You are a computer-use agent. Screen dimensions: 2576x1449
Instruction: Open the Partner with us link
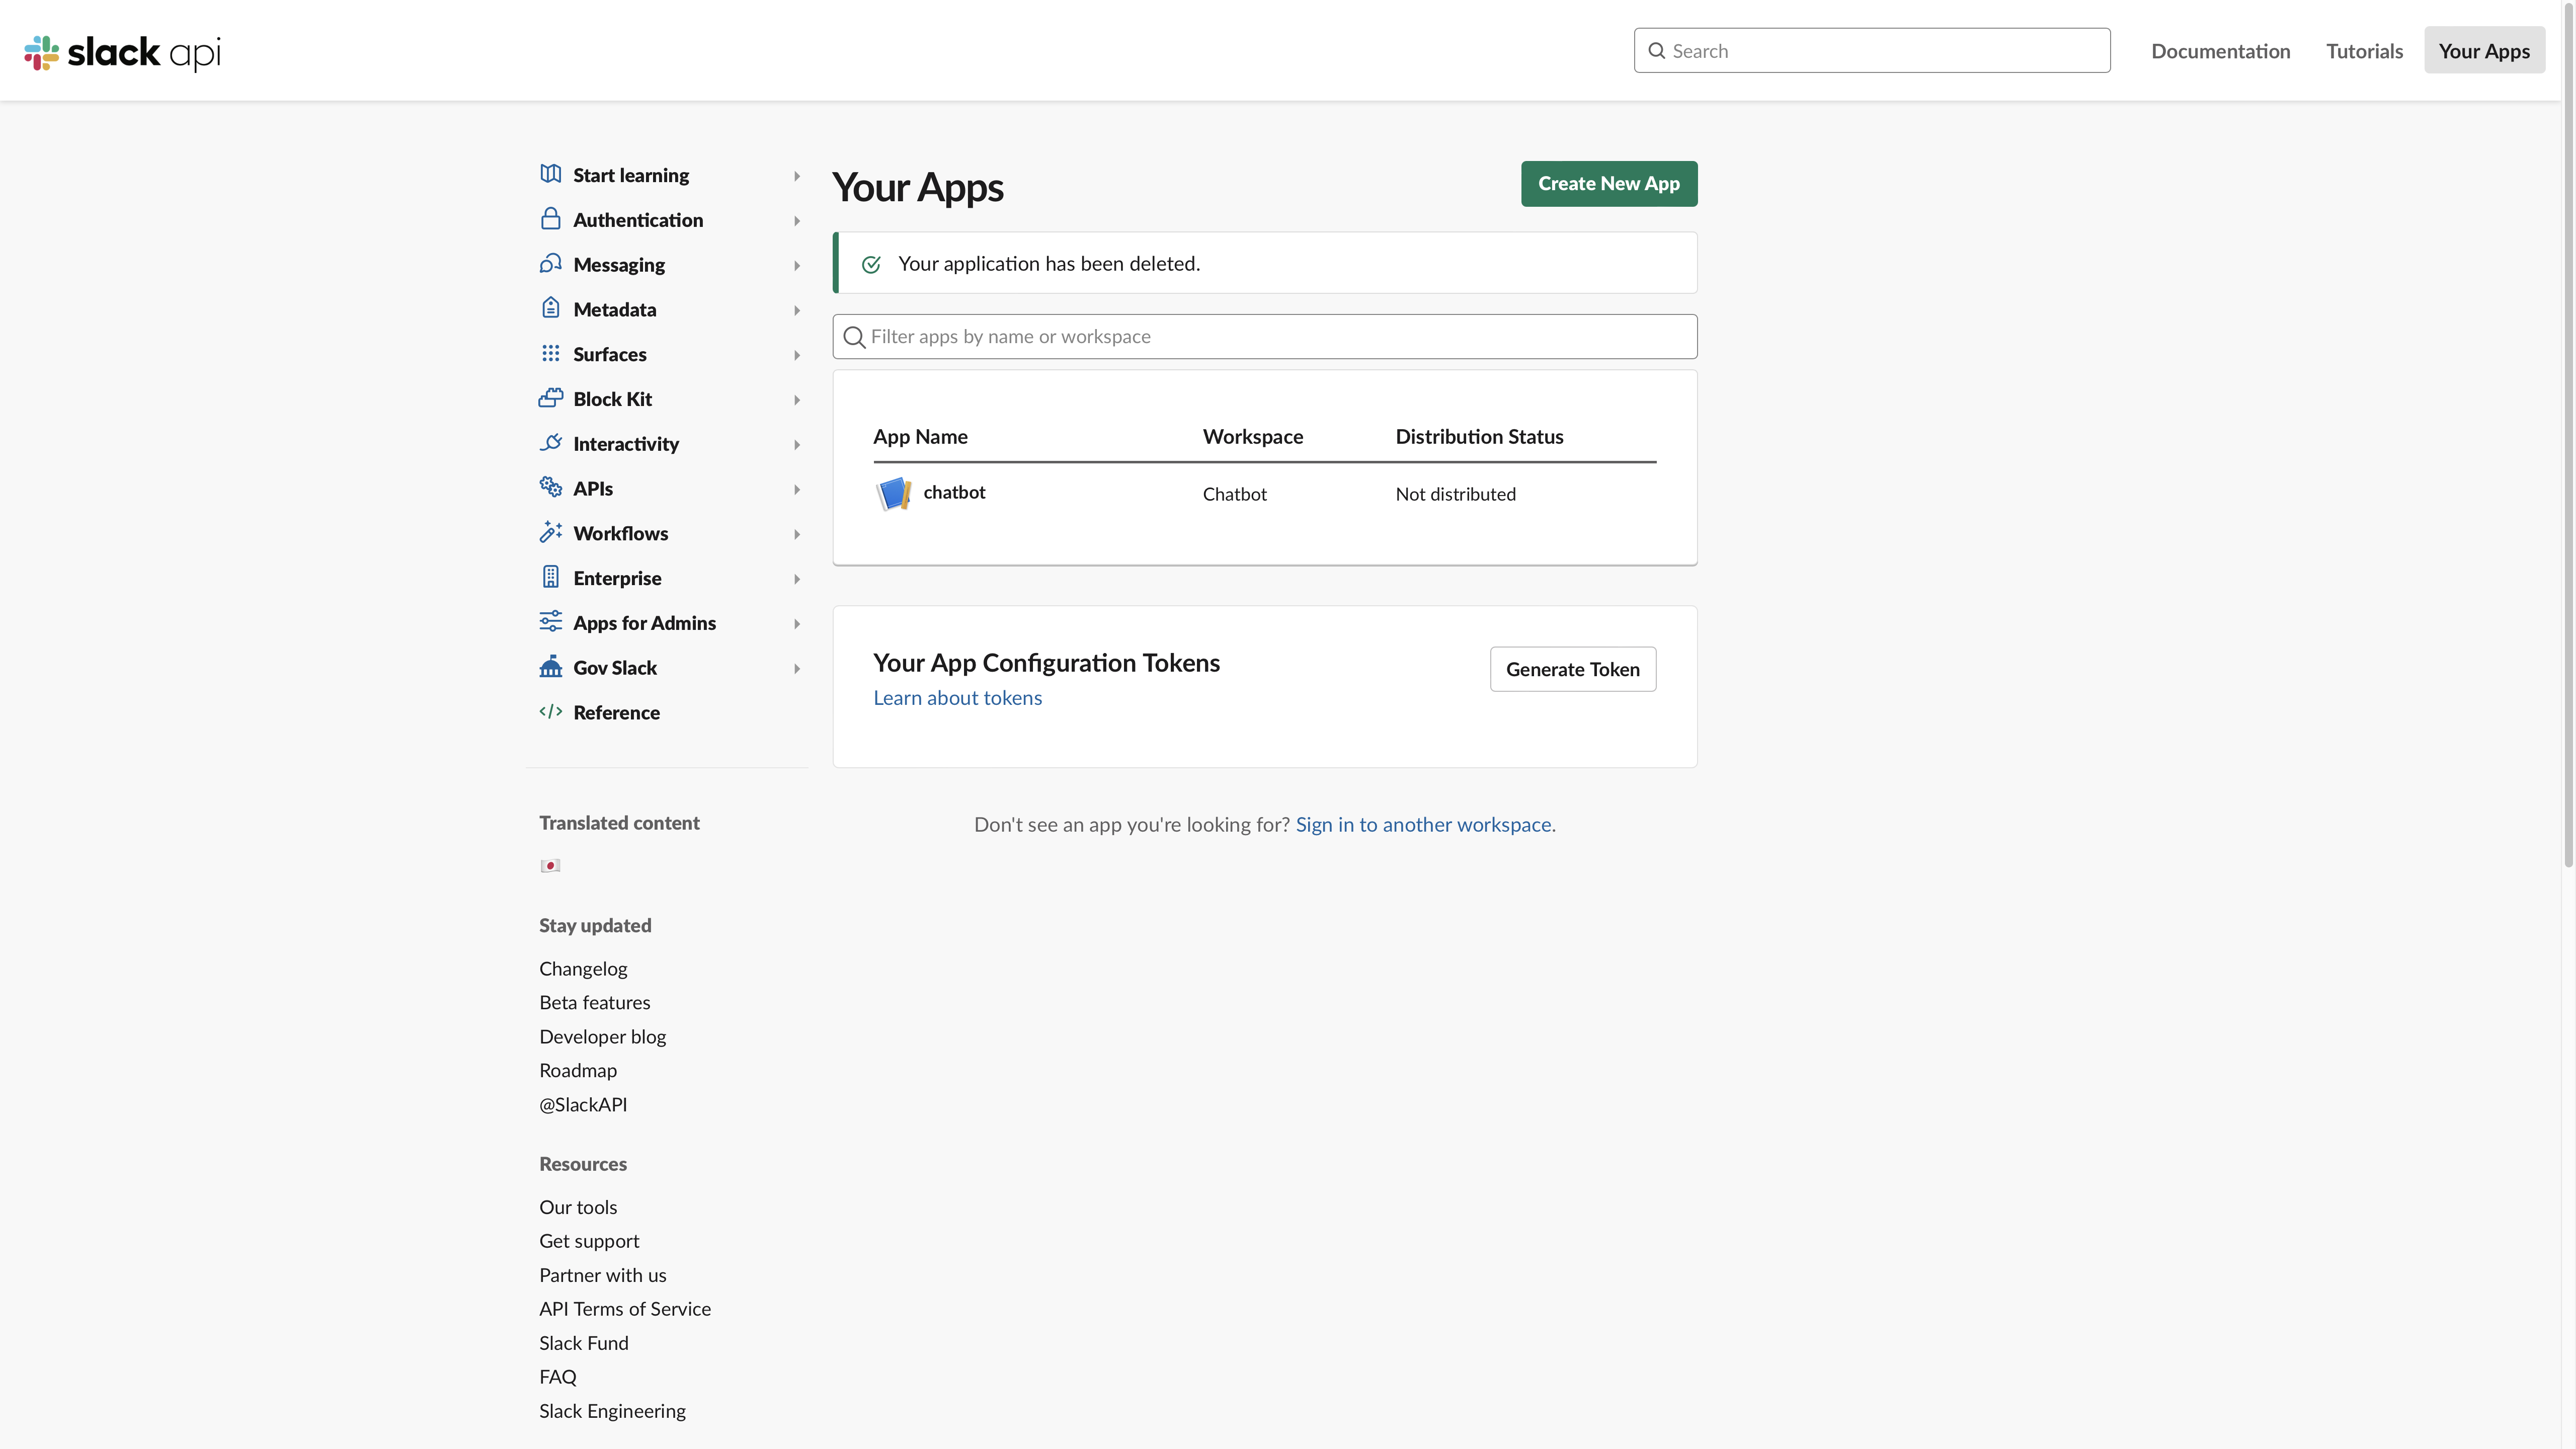click(x=602, y=1276)
